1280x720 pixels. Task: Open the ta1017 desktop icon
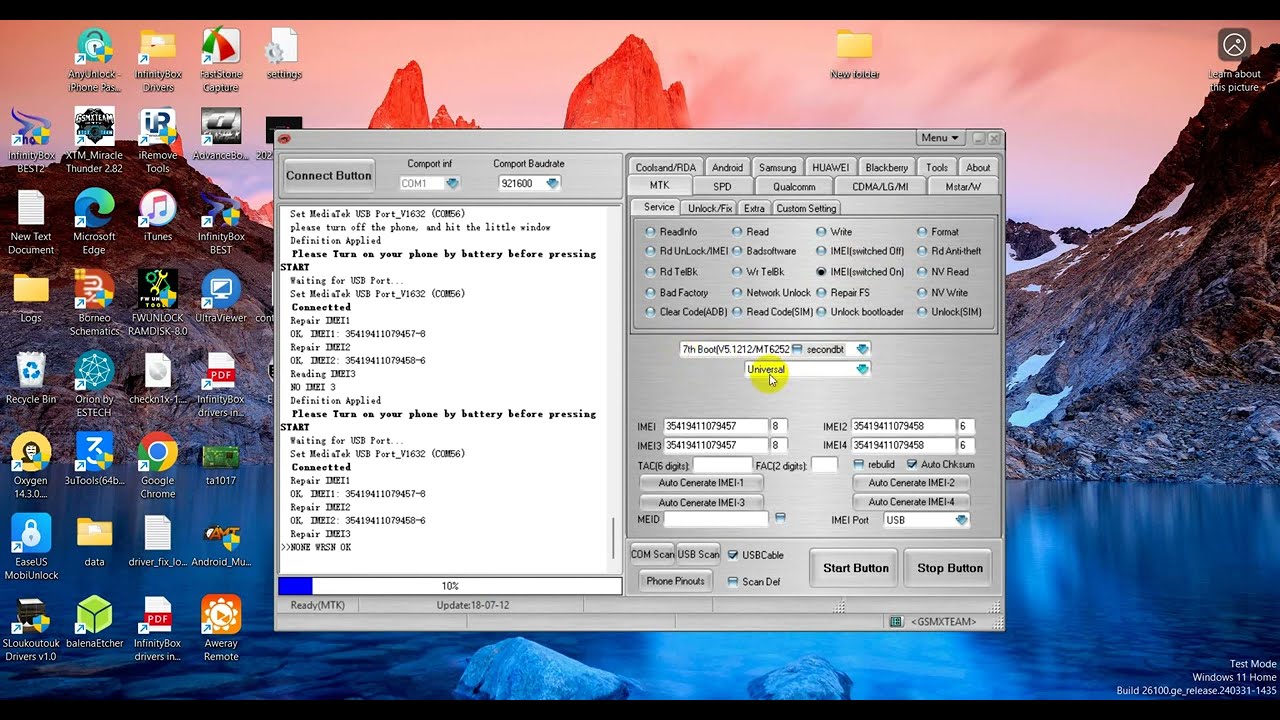(x=220, y=459)
